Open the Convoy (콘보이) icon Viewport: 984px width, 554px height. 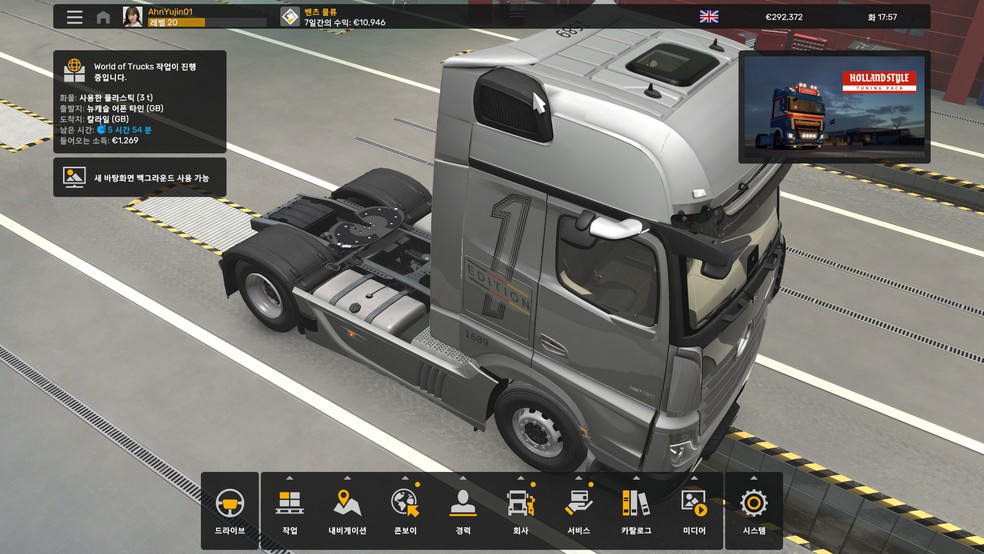pyautogui.click(x=405, y=503)
